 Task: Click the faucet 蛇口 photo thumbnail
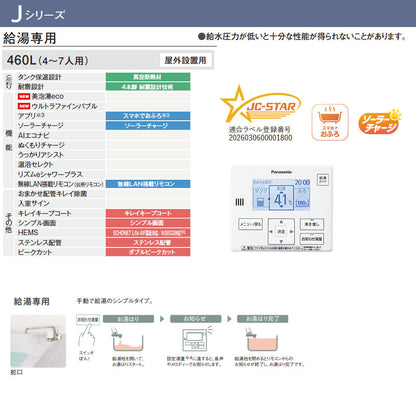pyautogui.click(x=38, y=341)
